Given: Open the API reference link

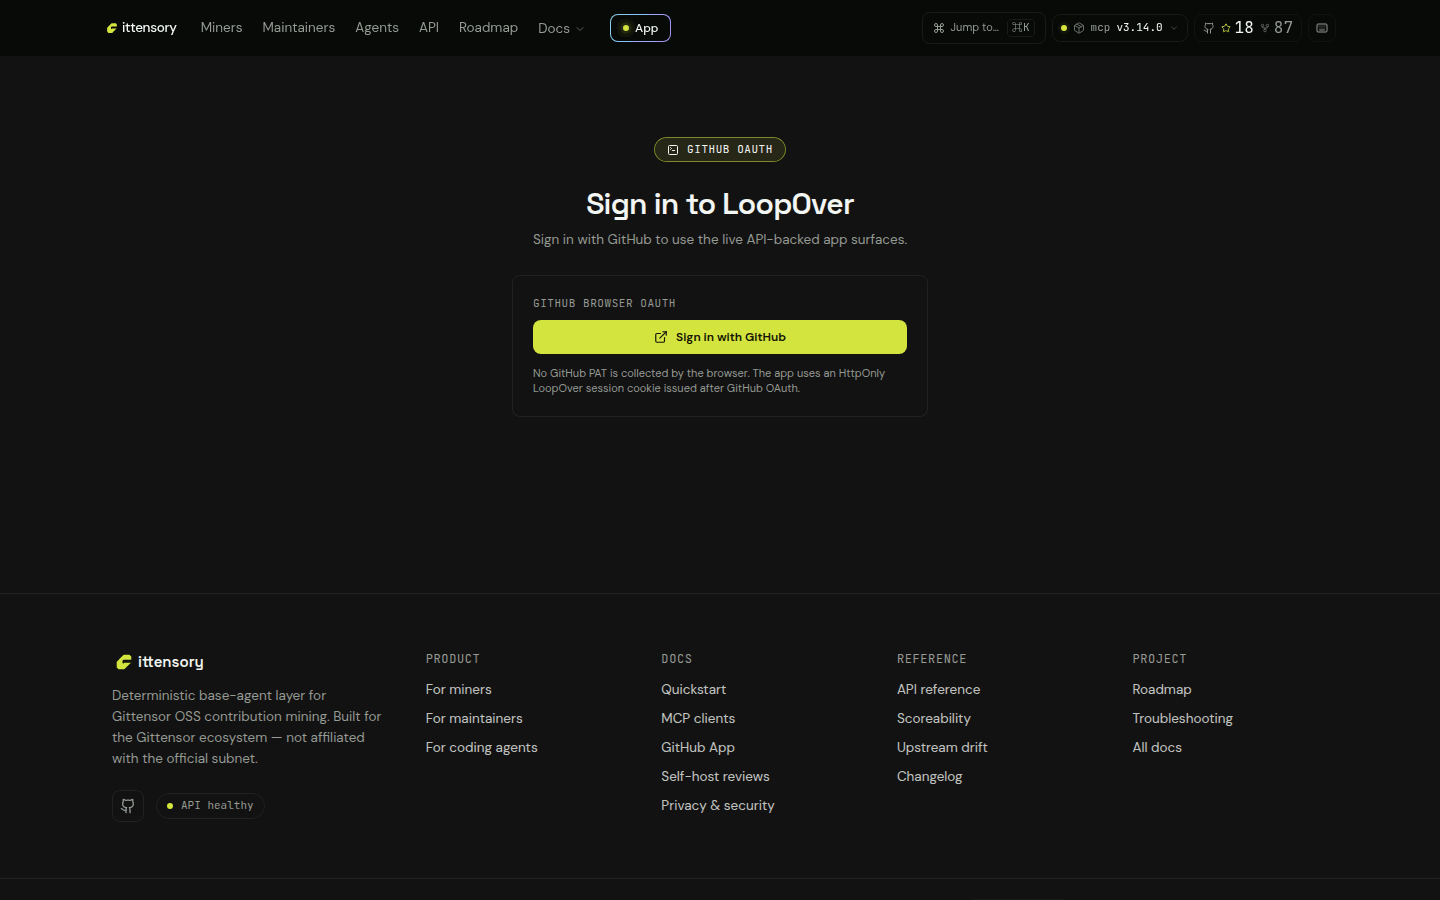Looking at the screenshot, I should (x=939, y=689).
